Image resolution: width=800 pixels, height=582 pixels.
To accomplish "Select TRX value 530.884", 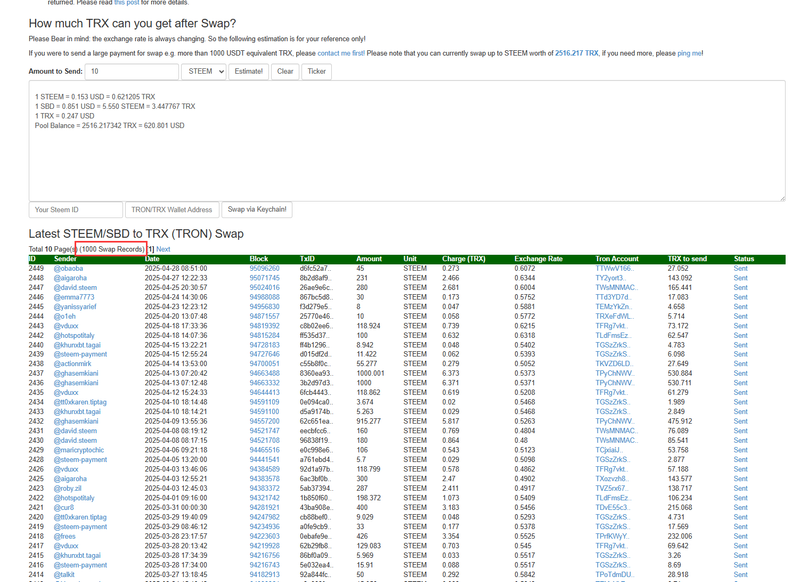I will 680,373.
